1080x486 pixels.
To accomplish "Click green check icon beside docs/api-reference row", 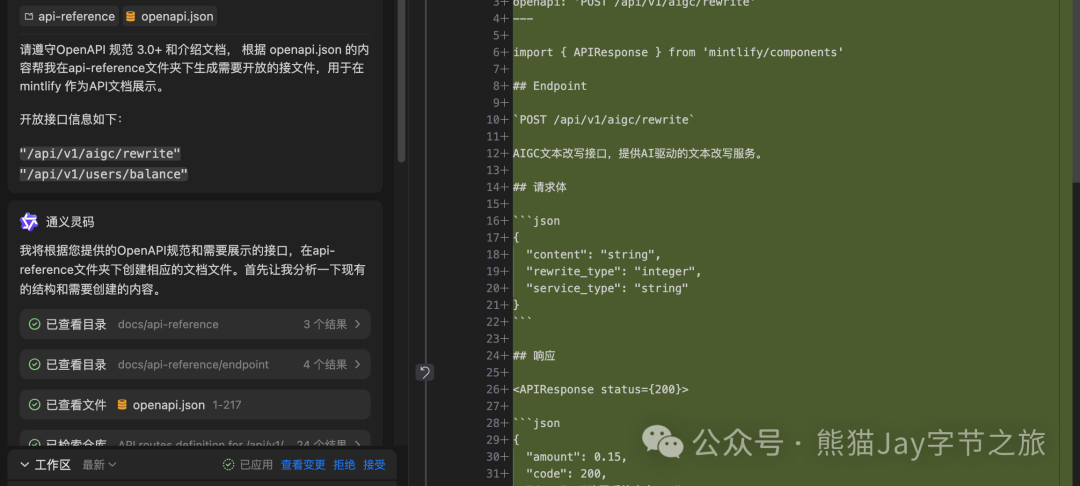I will [34, 324].
